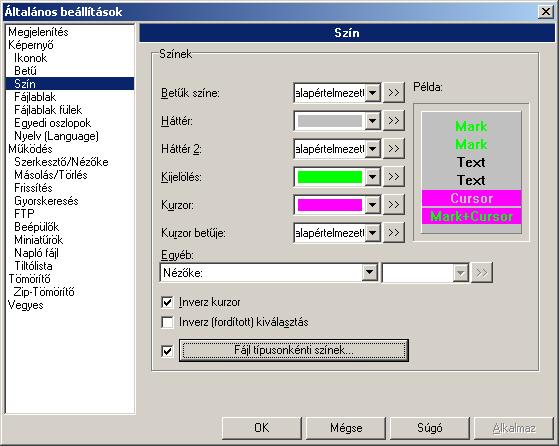Click the >> button next to Kurzor
The image size is (559, 446).
pyautogui.click(x=394, y=205)
